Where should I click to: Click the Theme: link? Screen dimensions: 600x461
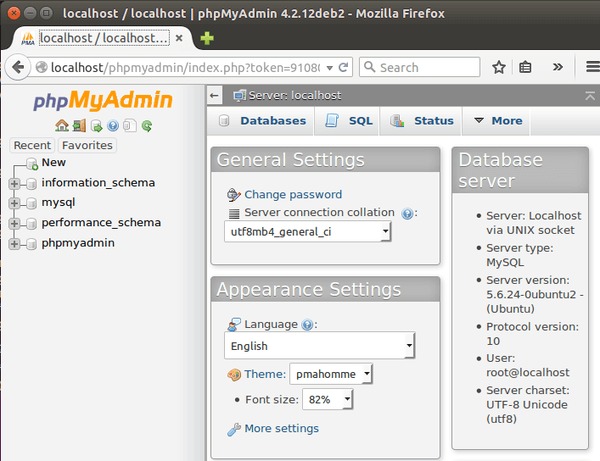(265, 374)
